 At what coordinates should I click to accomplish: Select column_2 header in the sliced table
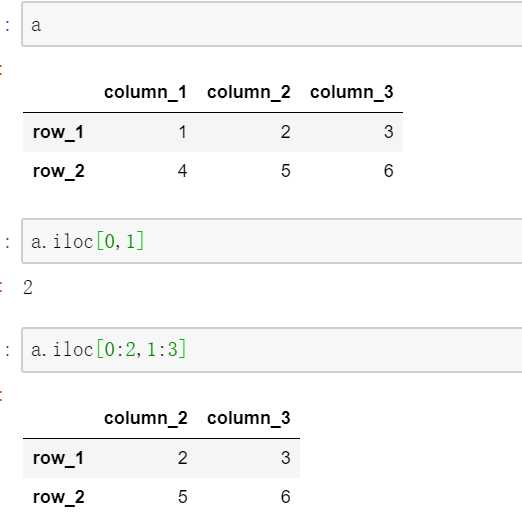pyautogui.click(x=145, y=418)
